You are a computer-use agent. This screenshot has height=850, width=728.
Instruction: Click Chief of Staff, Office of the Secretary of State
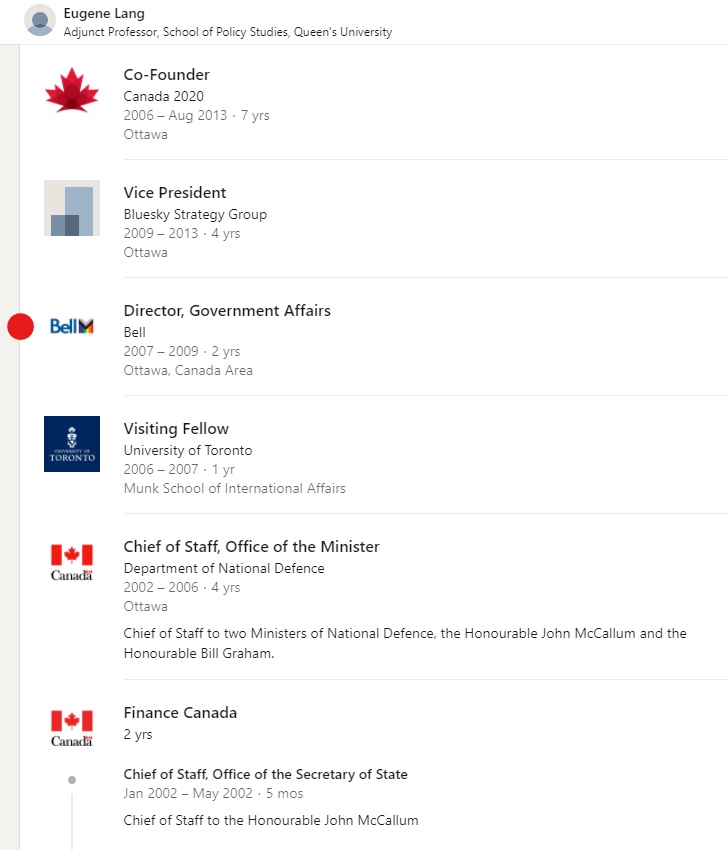click(x=265, y=774)
